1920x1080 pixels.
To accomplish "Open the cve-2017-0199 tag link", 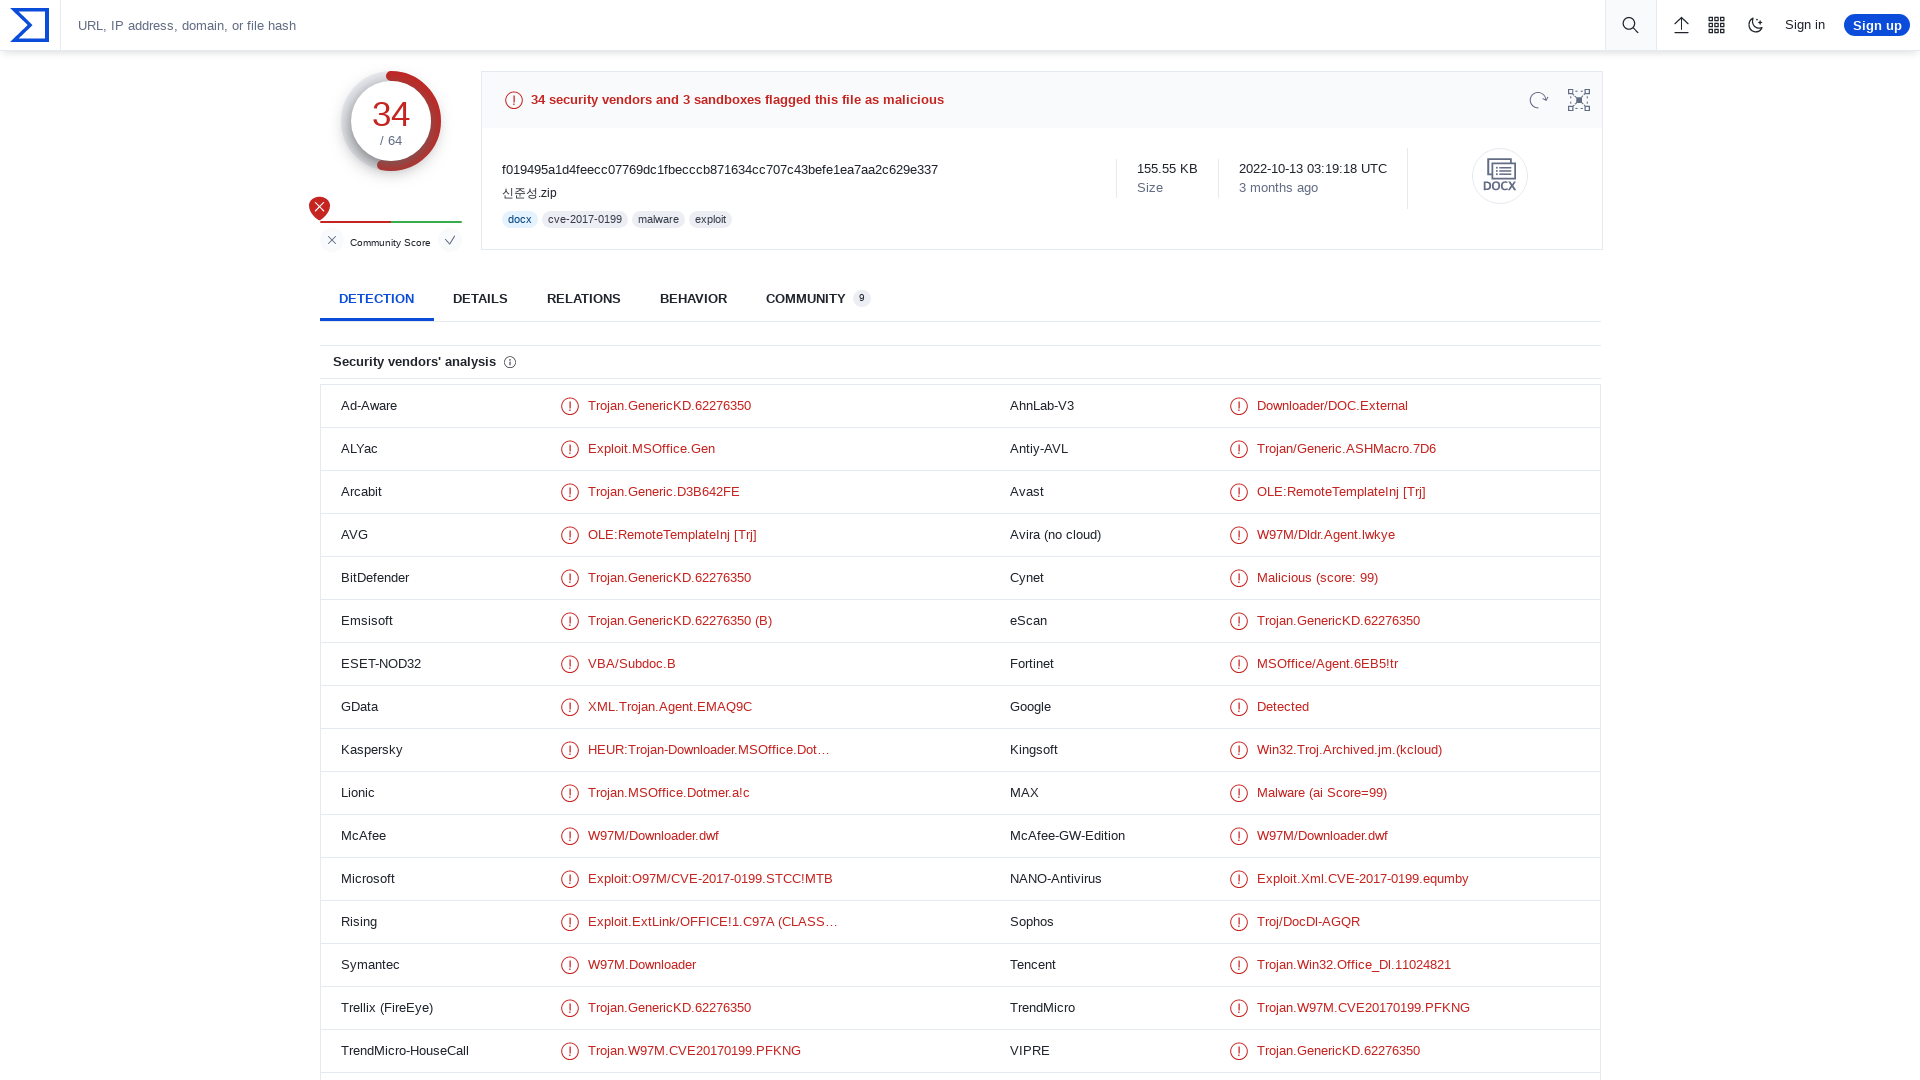I will tap(584, 219).
